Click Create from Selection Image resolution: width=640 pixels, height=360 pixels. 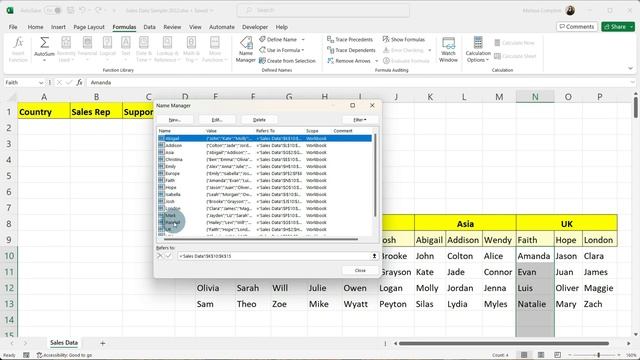click(287, 61)
